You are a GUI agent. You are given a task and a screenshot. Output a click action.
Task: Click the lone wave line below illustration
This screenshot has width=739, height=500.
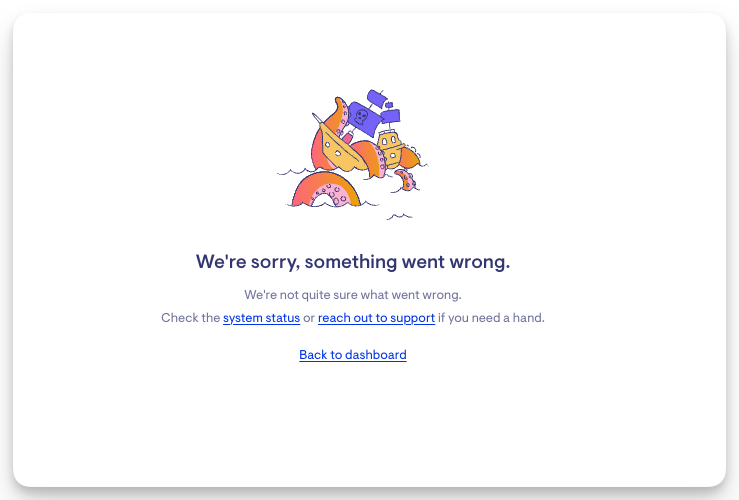pos(400,215)
